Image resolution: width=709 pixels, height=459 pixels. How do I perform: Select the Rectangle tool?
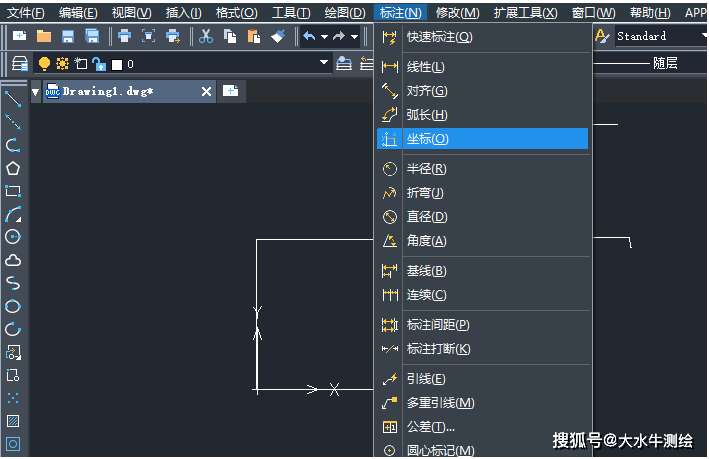(13, 191)
